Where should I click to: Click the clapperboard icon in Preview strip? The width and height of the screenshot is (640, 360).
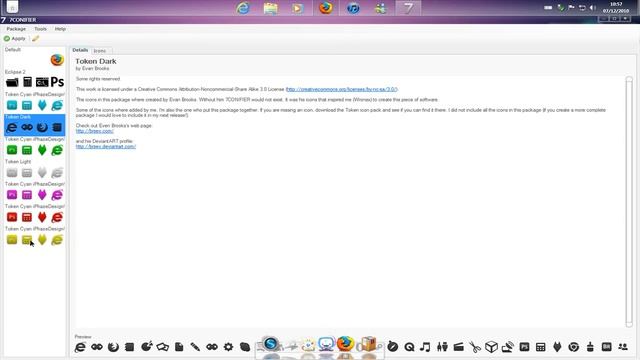(x=458, y=347)
